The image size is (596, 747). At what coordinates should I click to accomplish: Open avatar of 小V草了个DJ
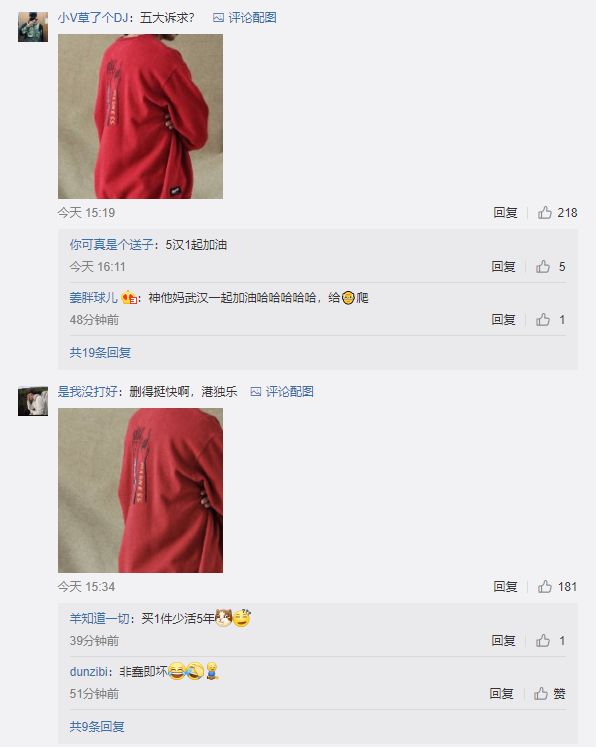33,27
